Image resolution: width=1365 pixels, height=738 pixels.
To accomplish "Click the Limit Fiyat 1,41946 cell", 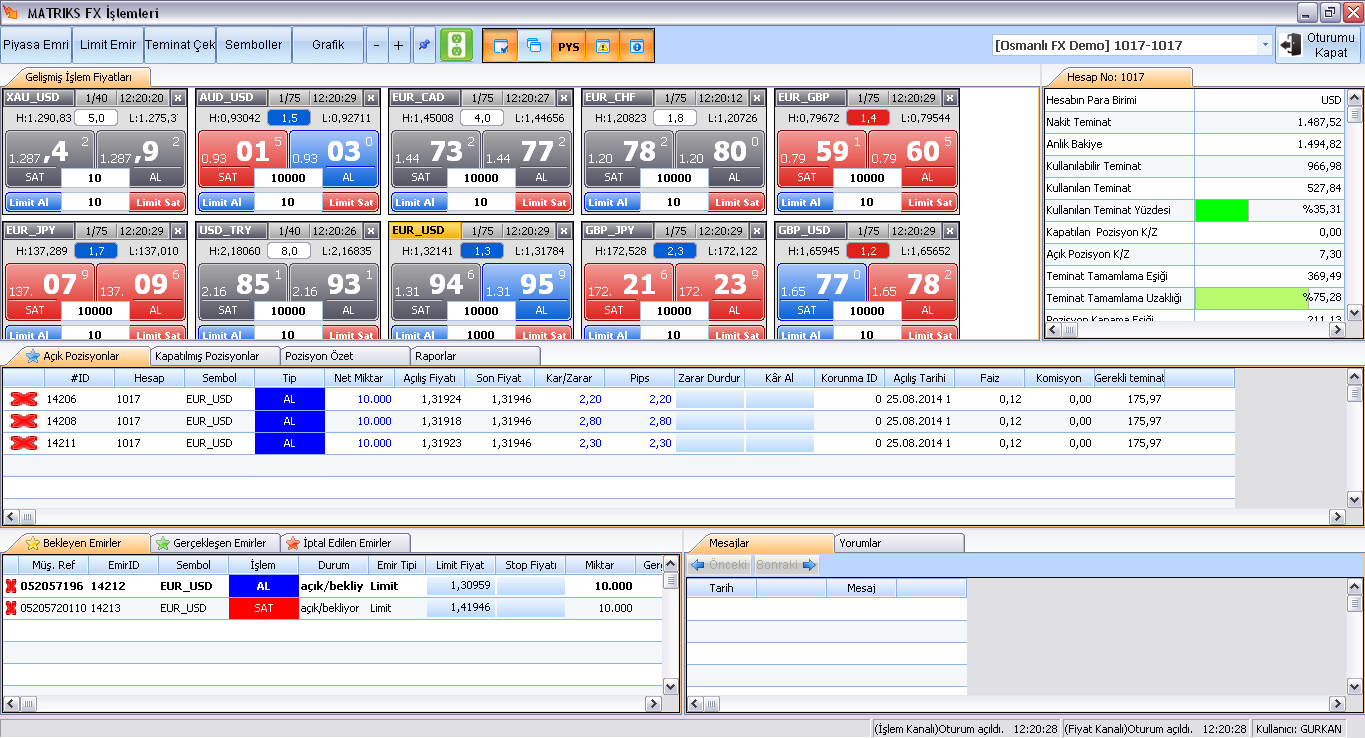I will (x=460, y=608).
